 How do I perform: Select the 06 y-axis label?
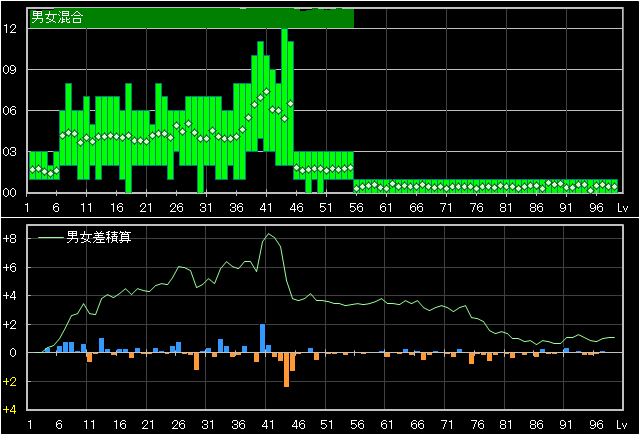(x=9, y=111)
